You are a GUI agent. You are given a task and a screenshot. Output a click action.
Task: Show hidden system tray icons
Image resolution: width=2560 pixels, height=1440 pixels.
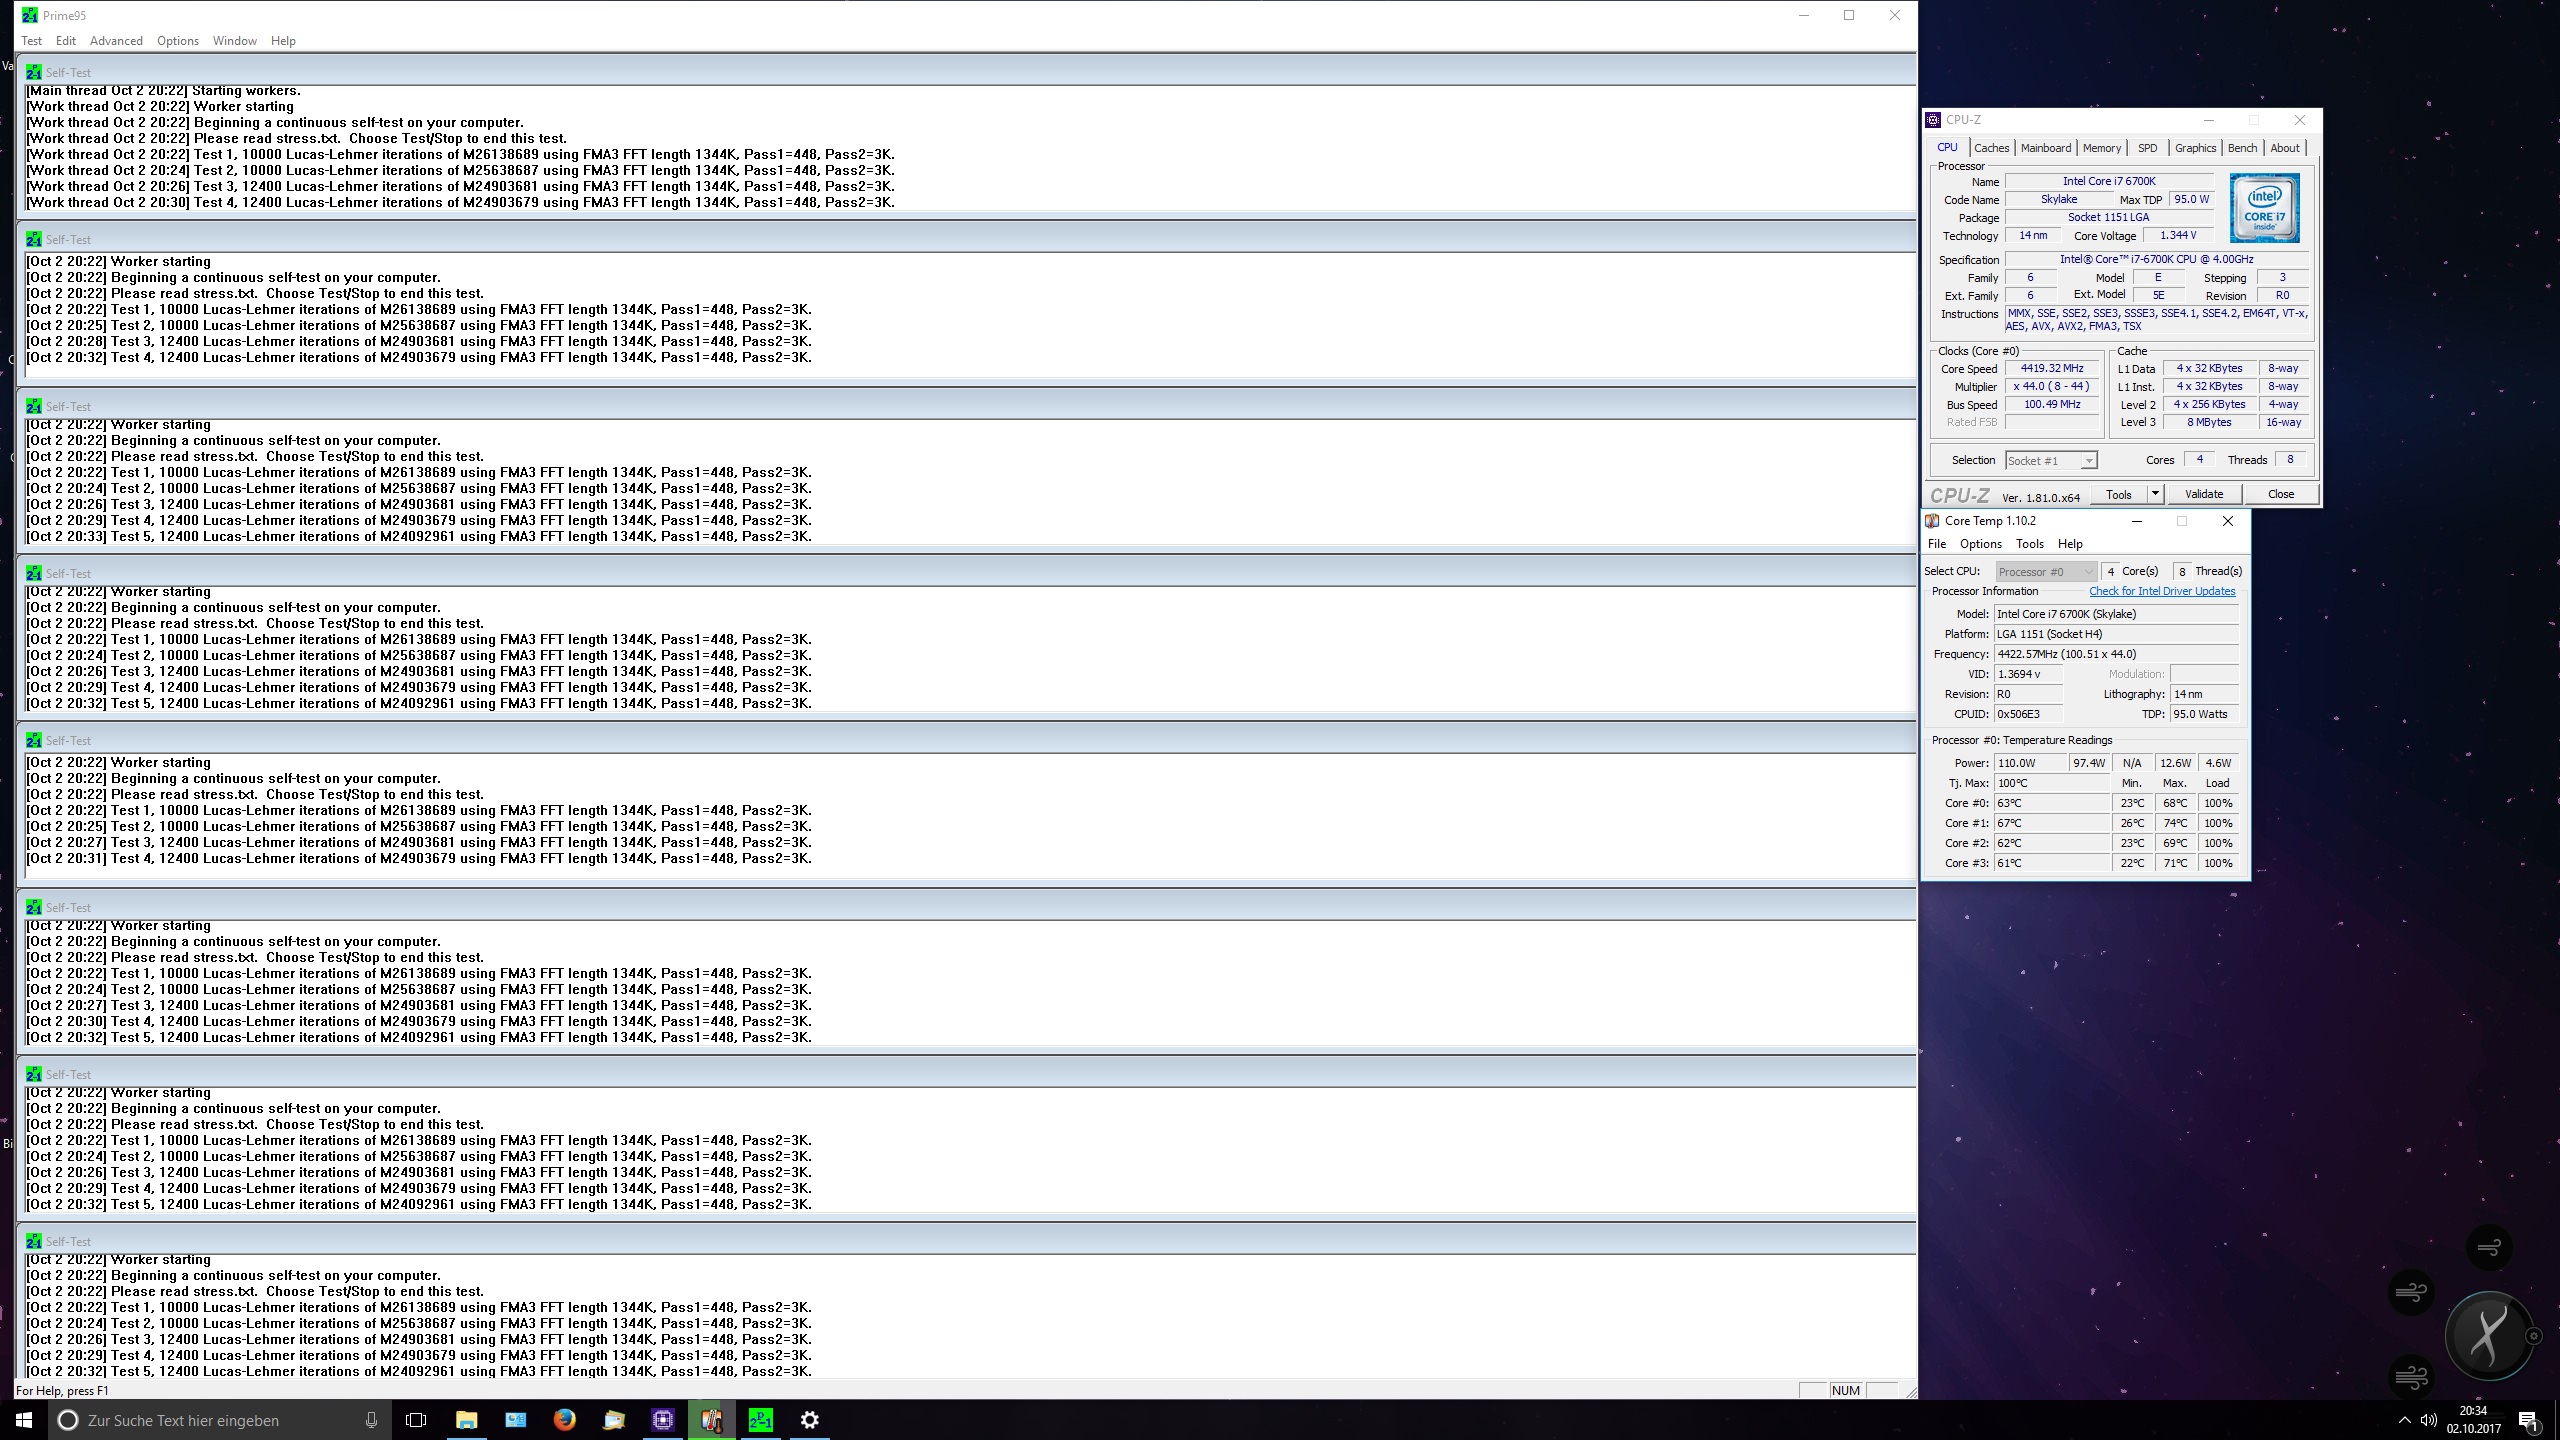[2404, 1420]
